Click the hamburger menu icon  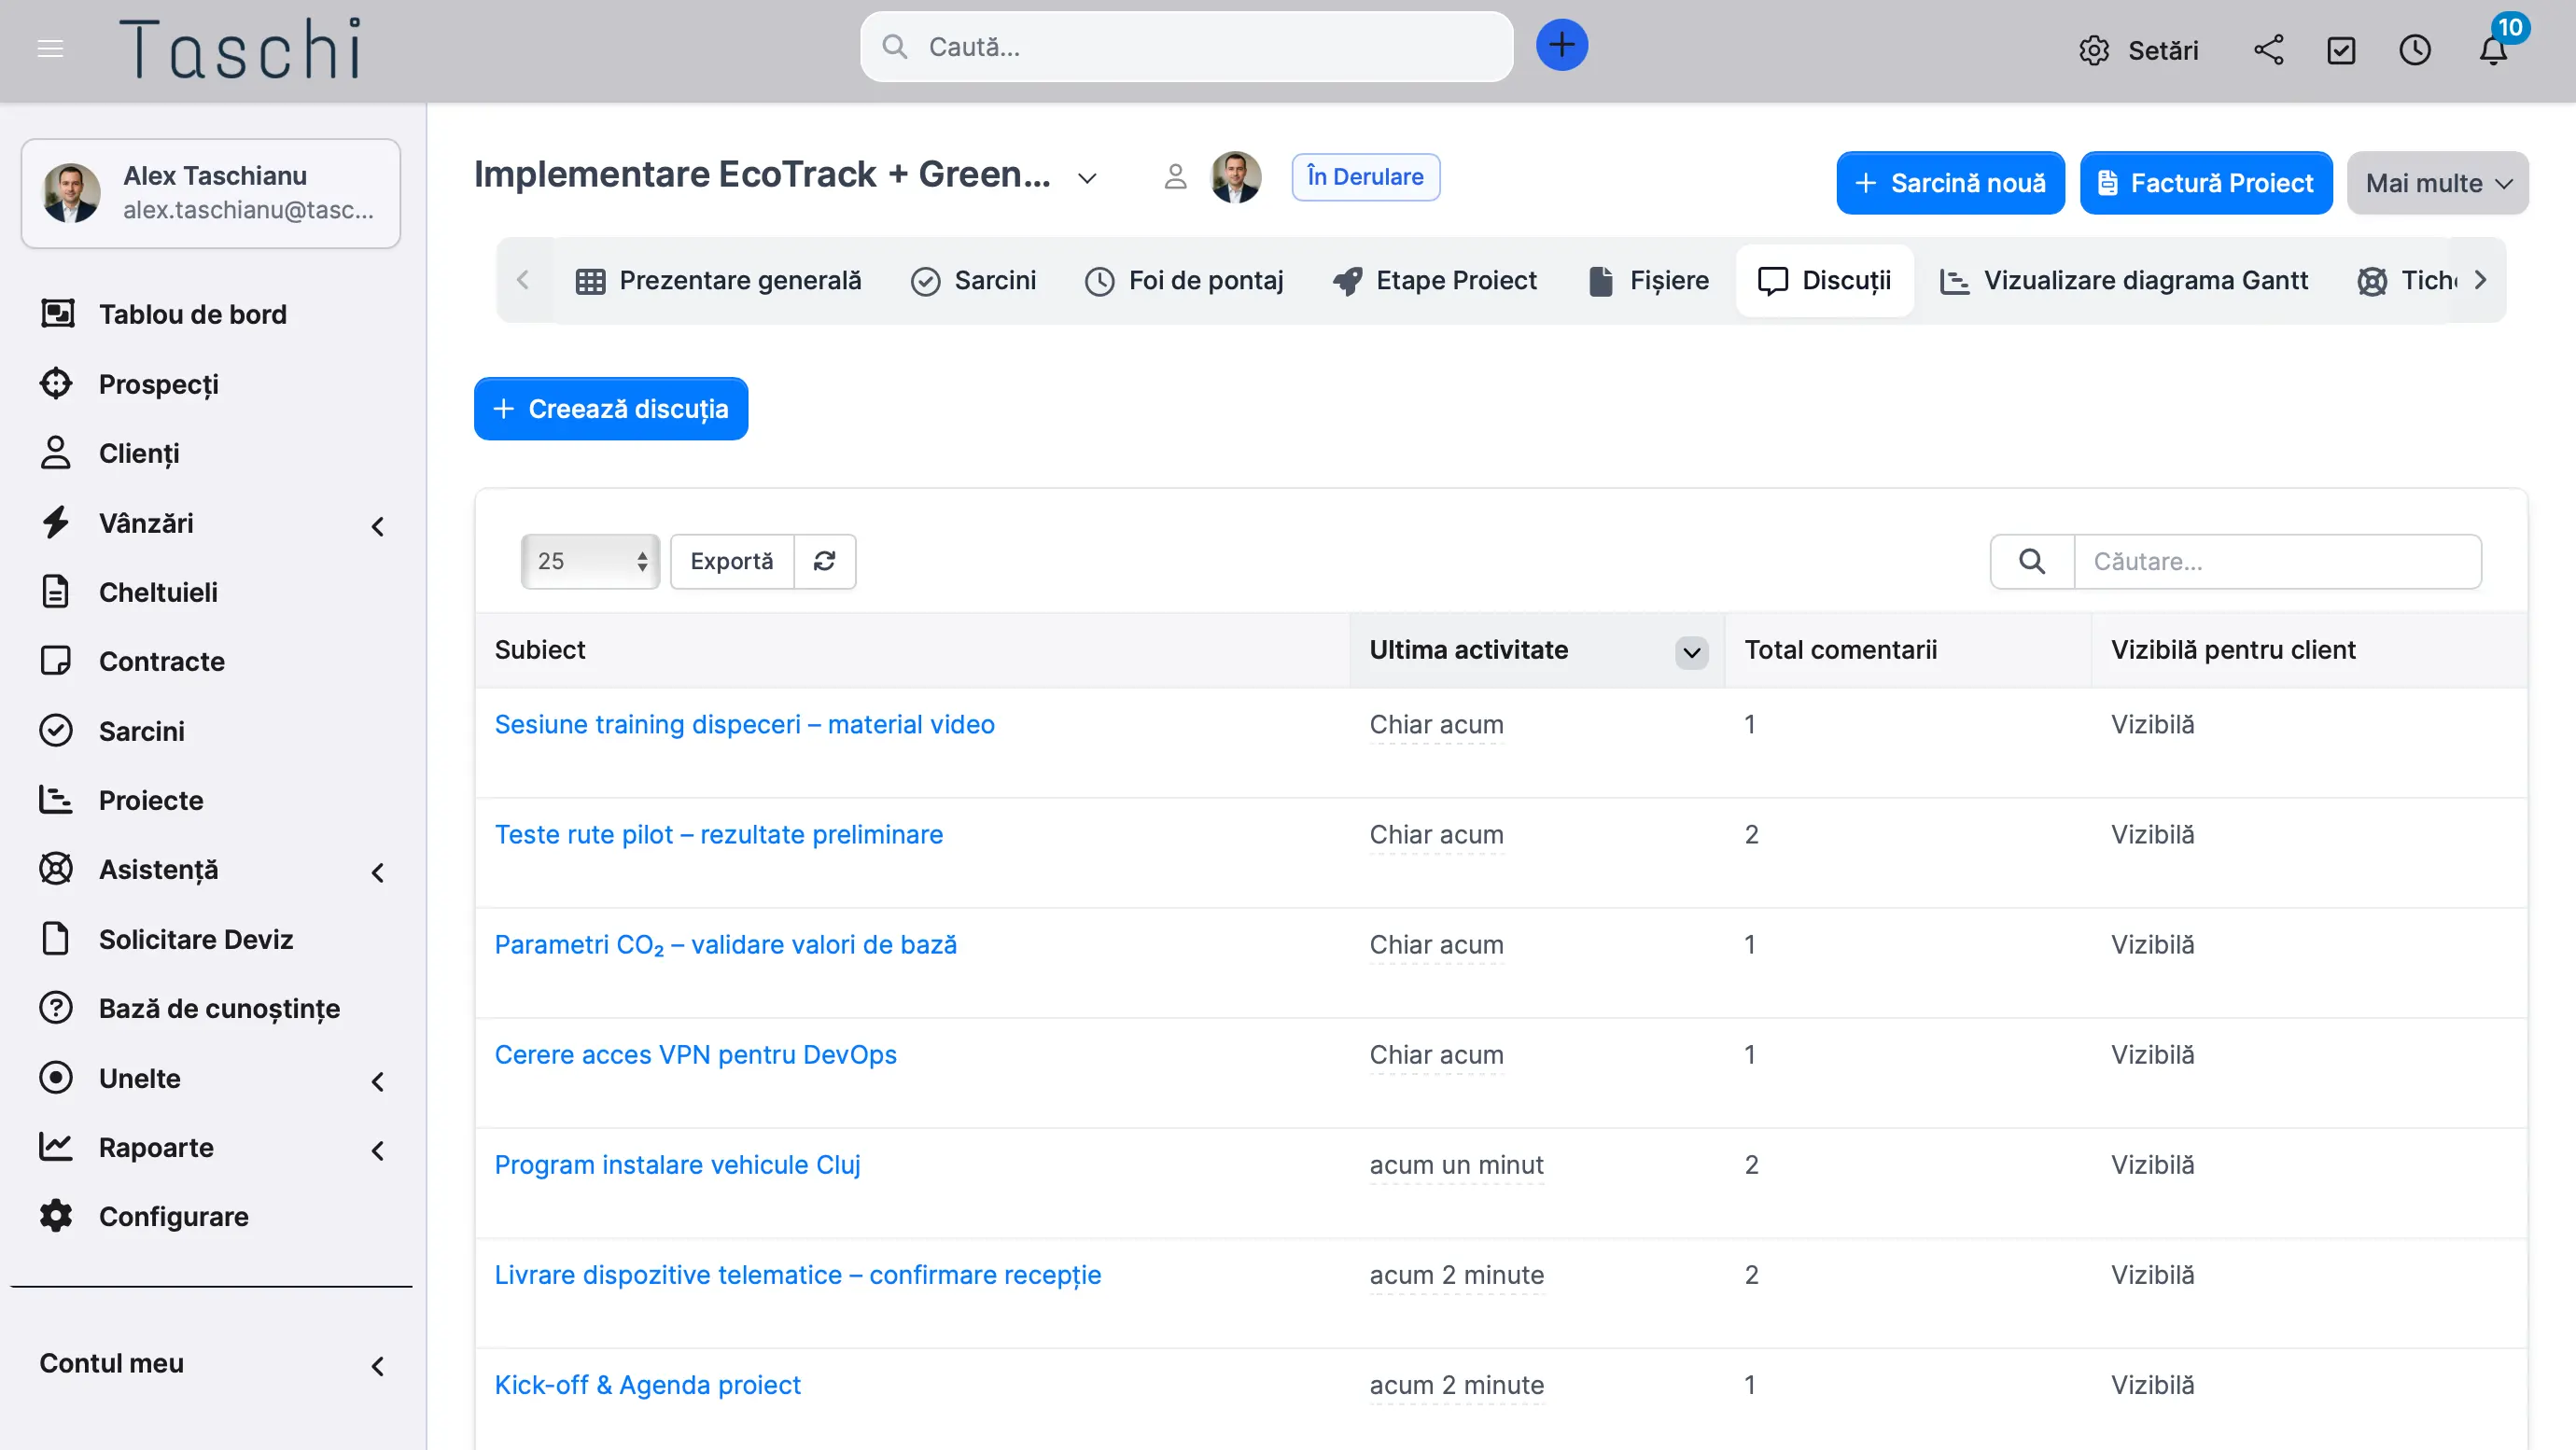50,49
